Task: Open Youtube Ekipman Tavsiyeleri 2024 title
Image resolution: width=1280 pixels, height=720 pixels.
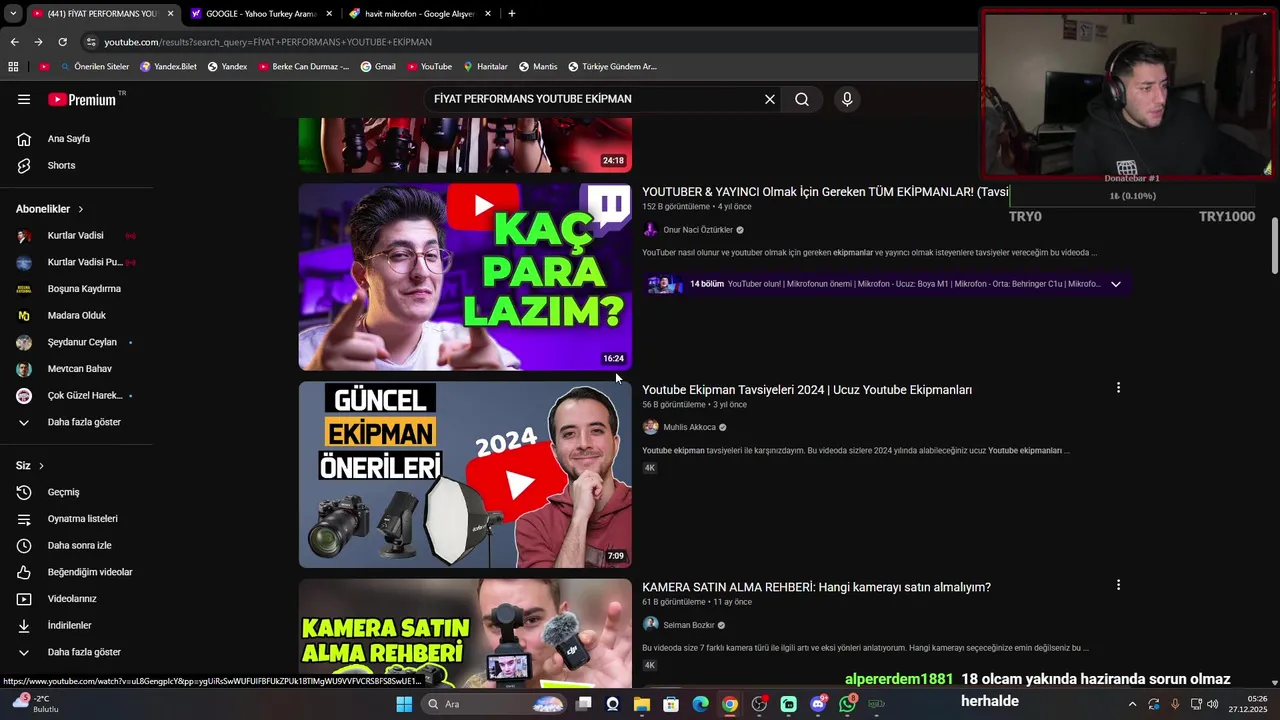Action: coord(807,390)
